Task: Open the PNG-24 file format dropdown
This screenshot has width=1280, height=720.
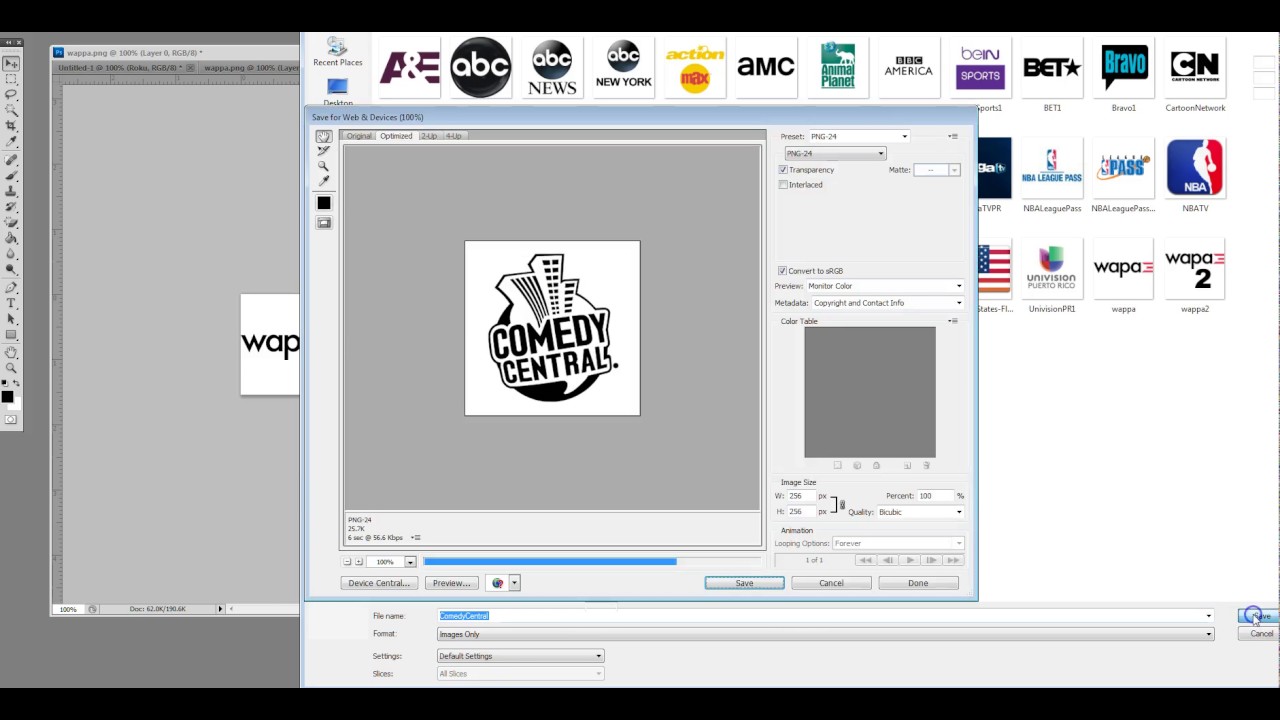Action: click(835, 153)
